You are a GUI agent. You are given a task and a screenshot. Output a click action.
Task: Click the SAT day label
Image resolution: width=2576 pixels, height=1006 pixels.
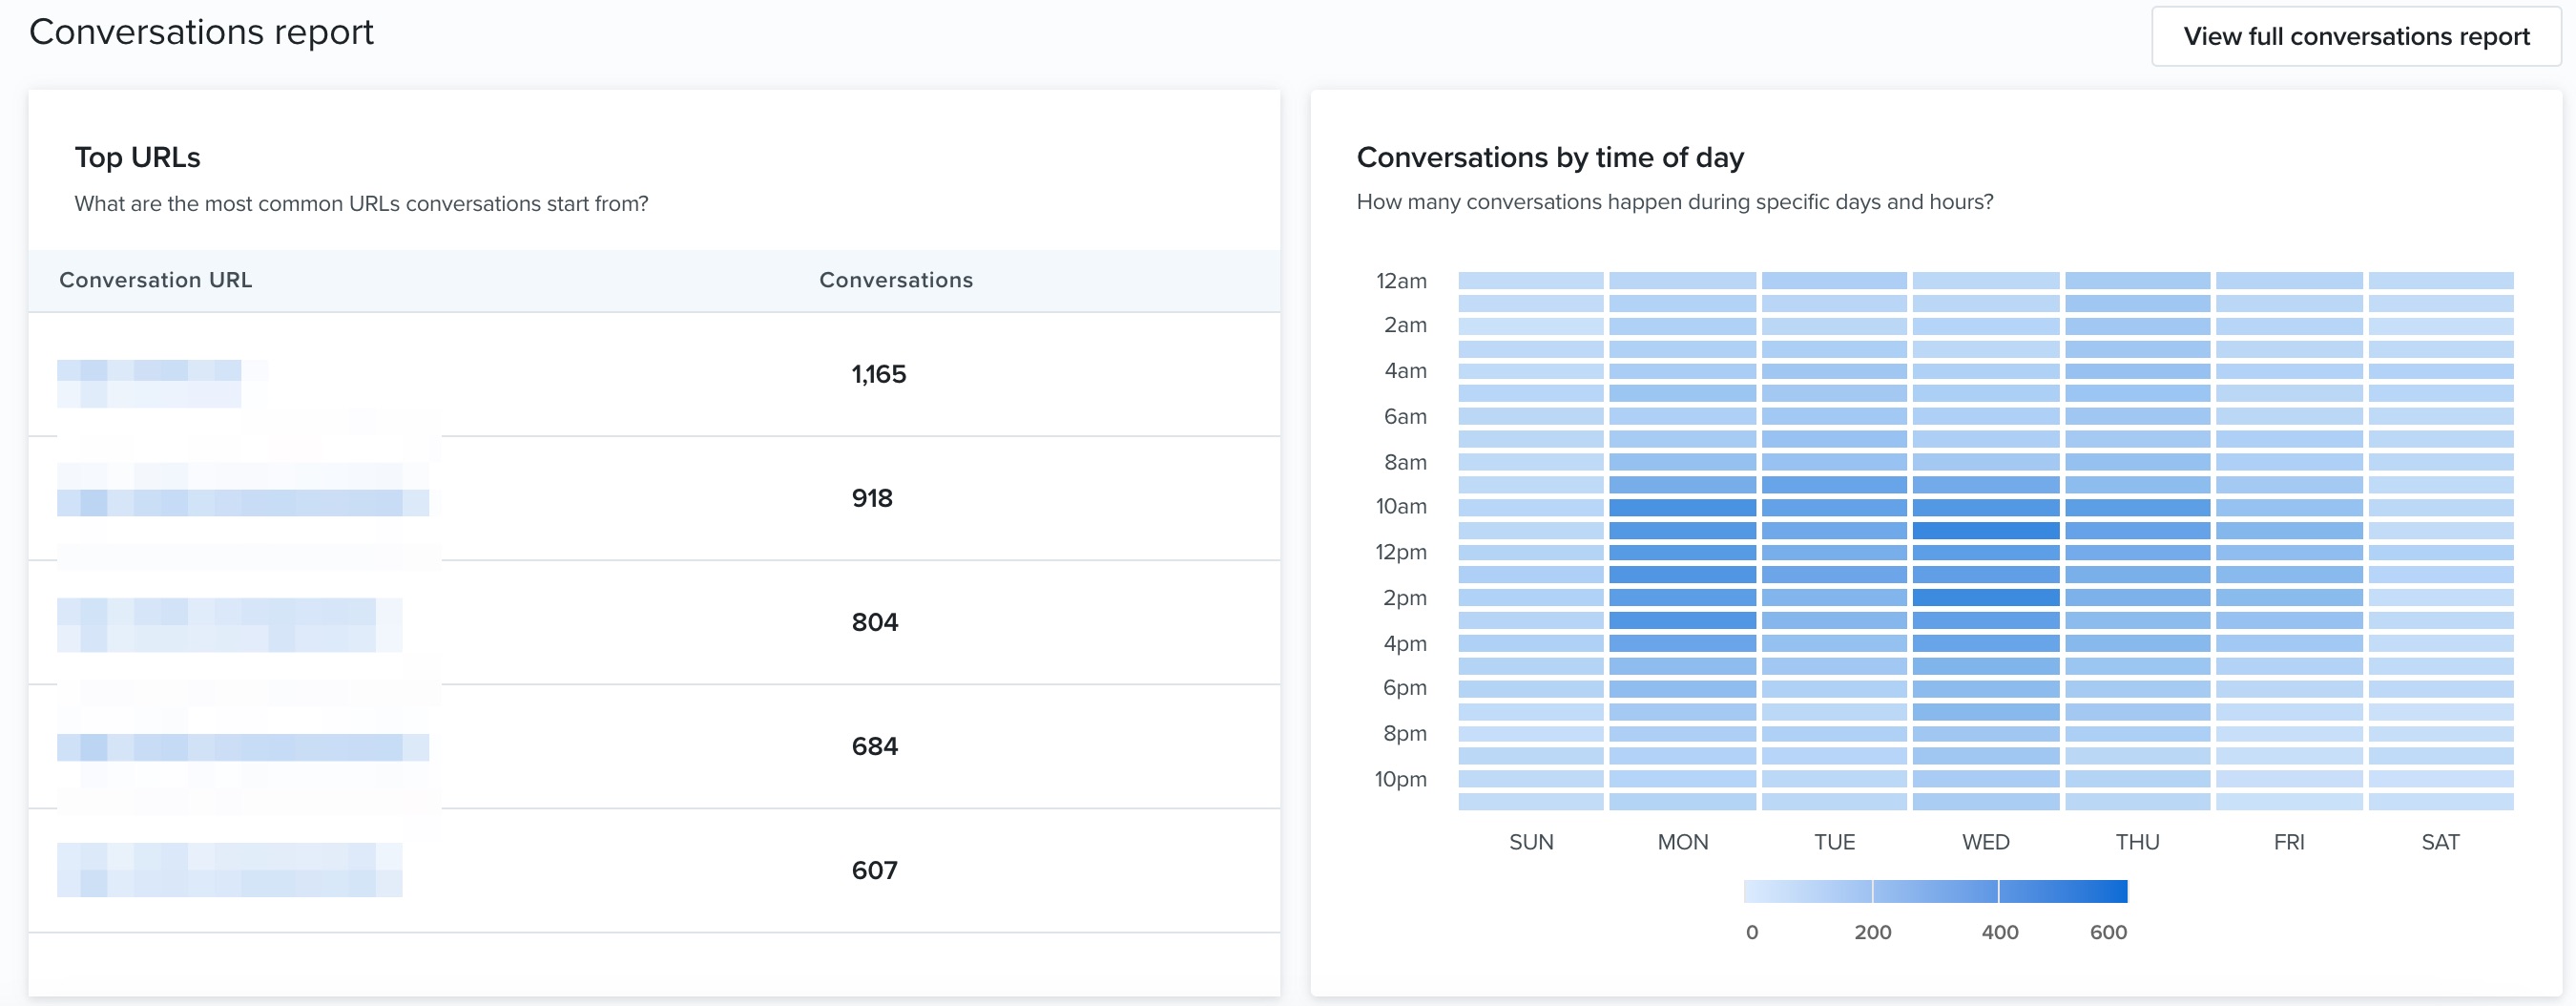click(2441, 842)
